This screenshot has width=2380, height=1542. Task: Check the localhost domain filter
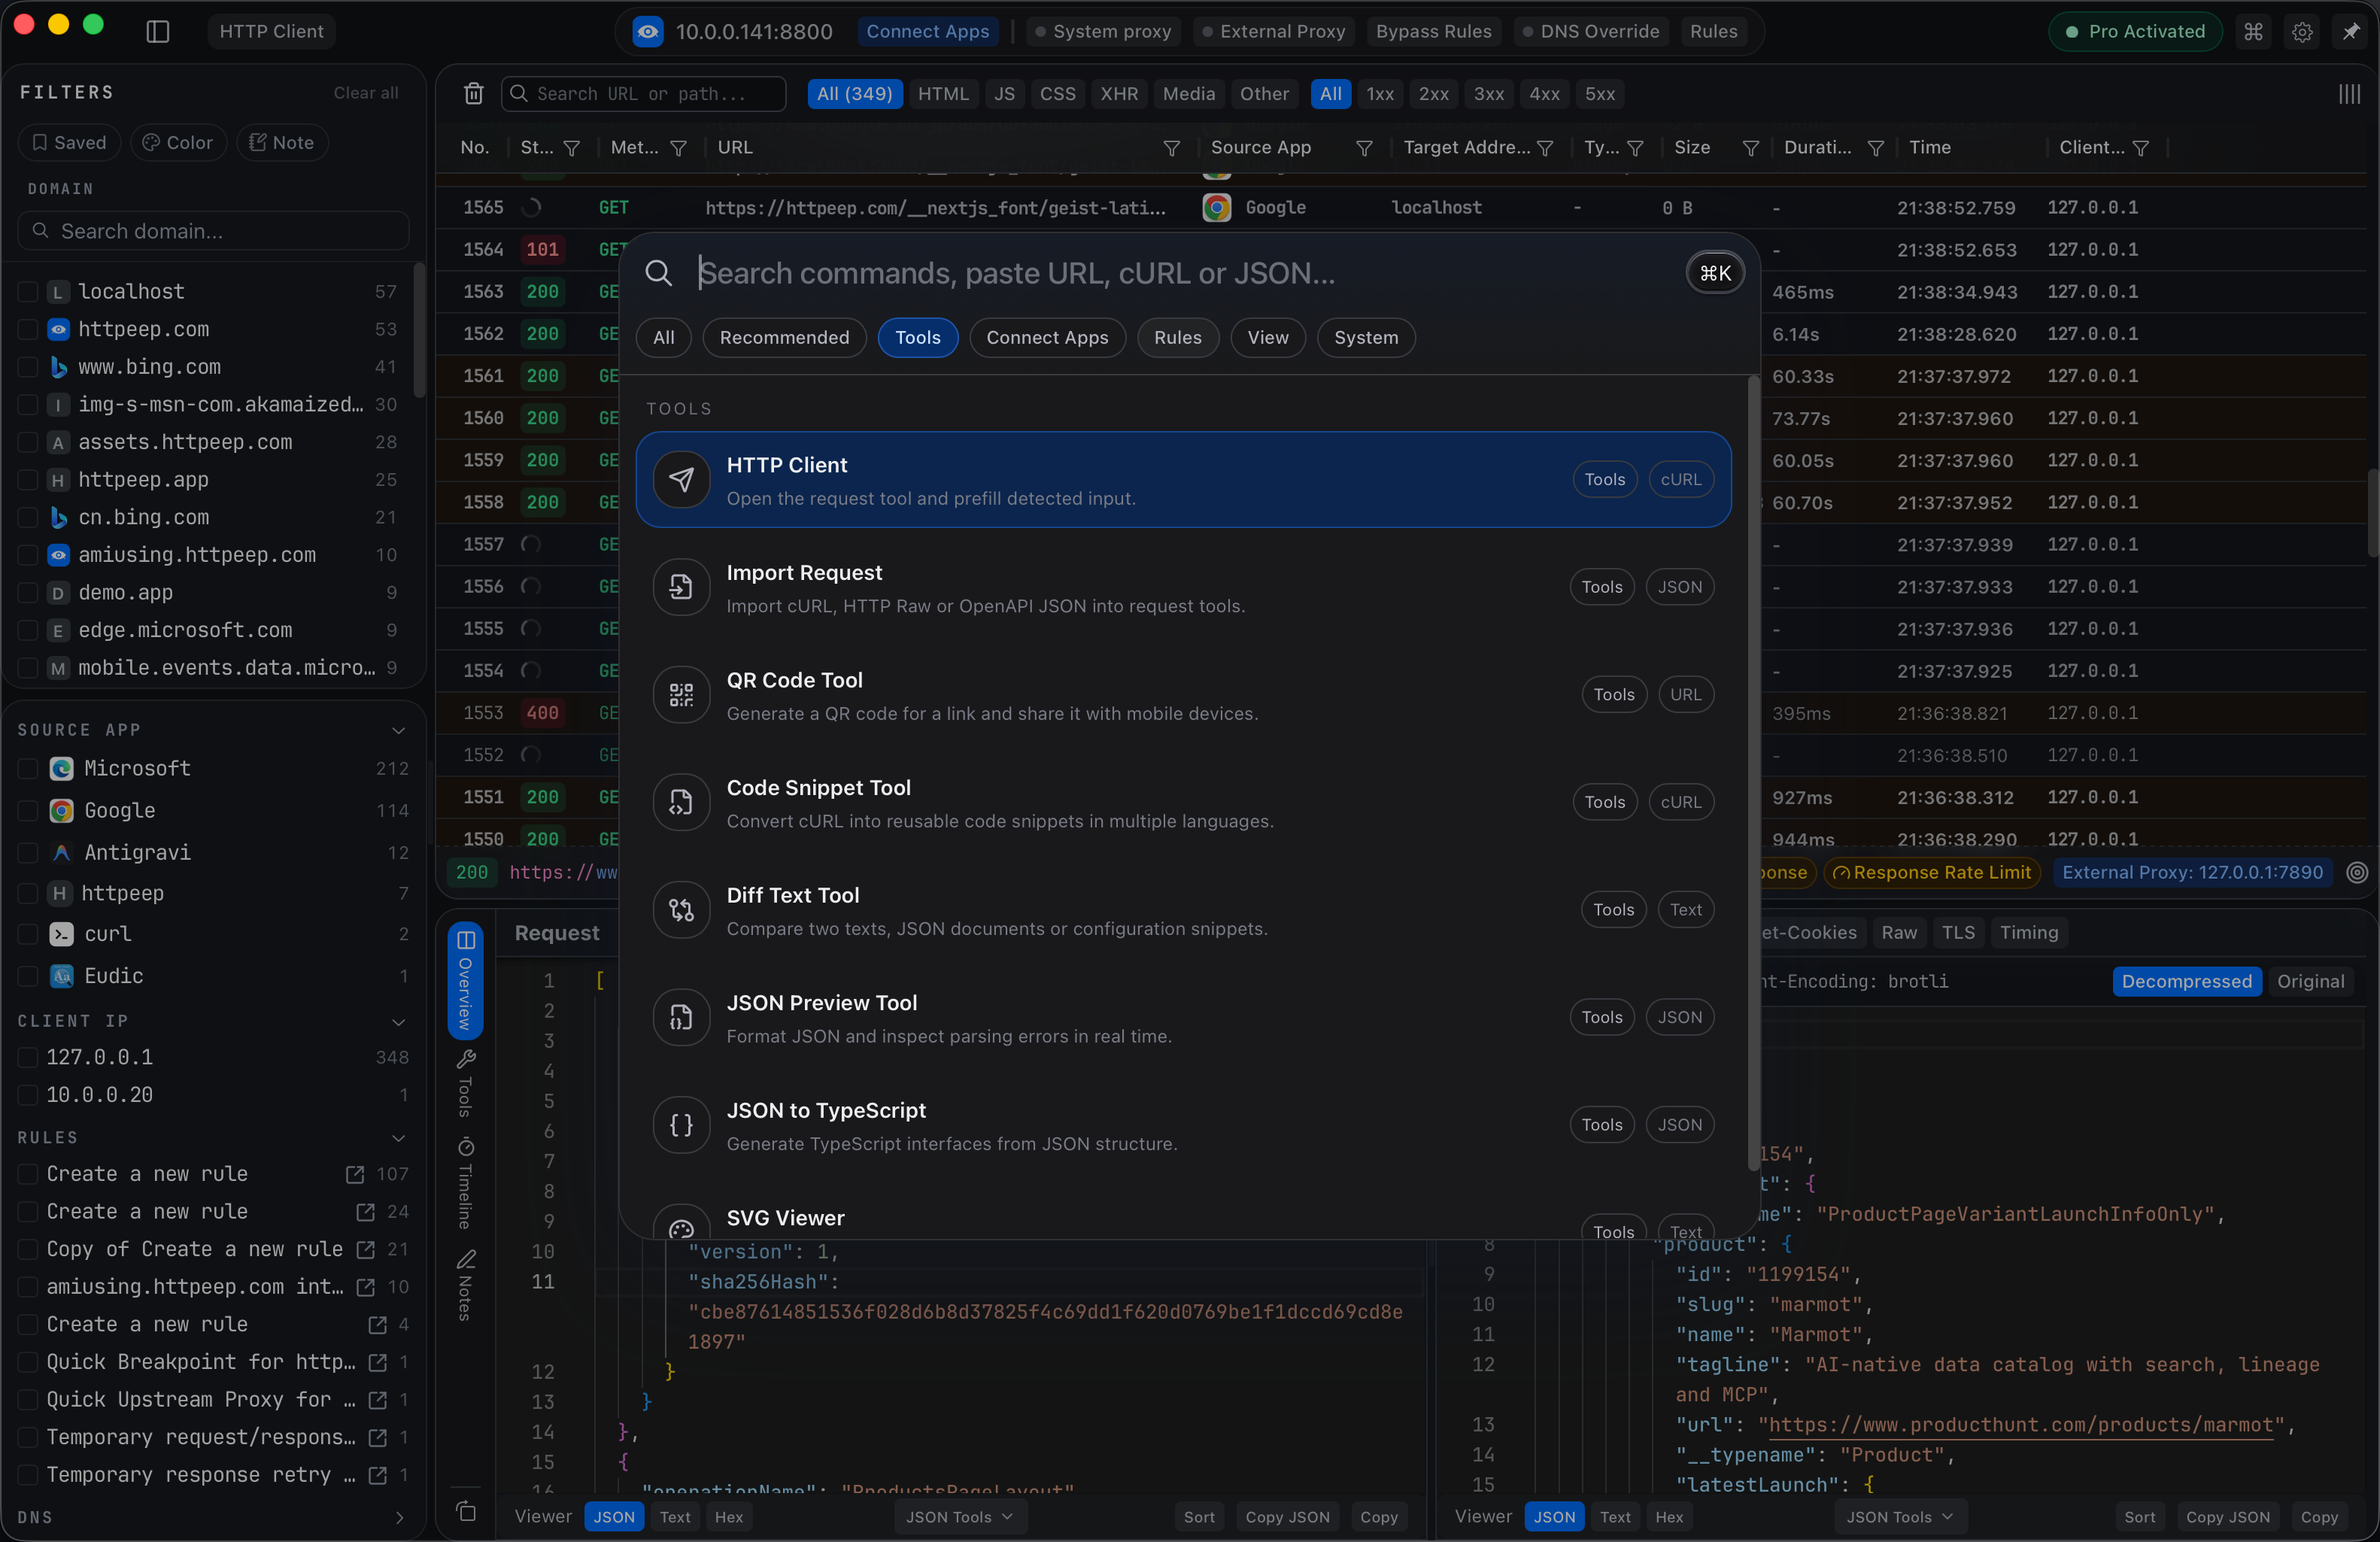pyautogui.click(x=28, y=292)
